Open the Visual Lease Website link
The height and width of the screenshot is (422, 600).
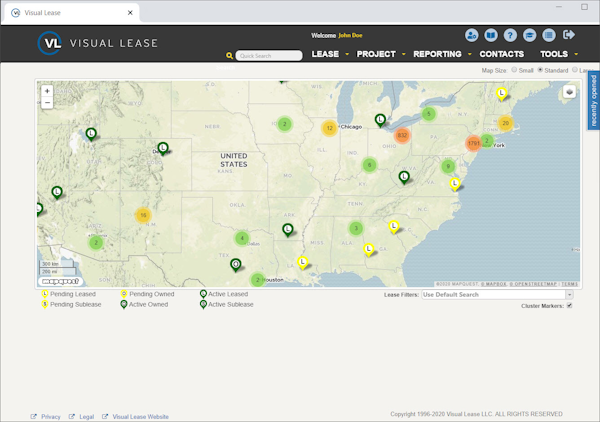[x=140, y=417]
